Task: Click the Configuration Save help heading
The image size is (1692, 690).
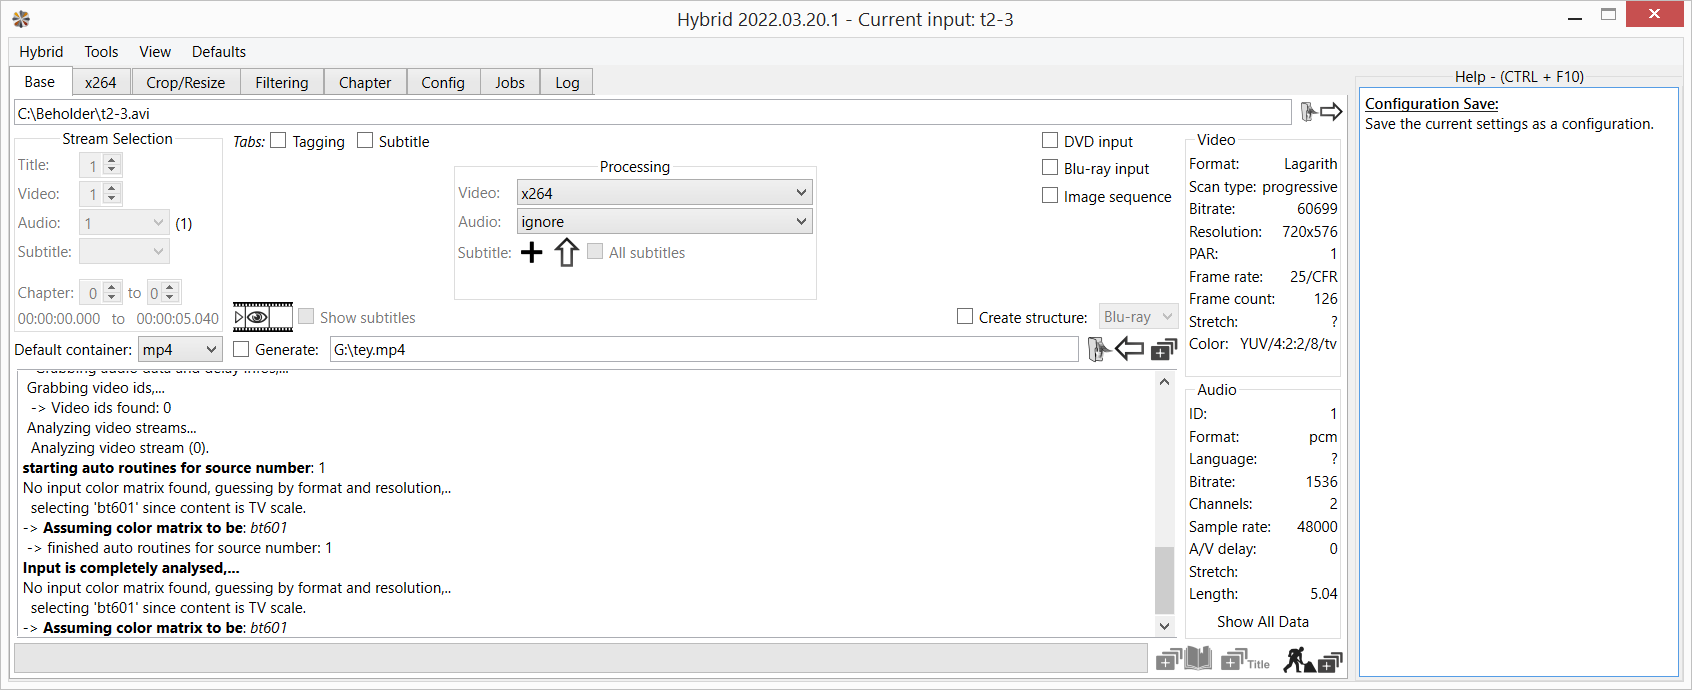Action: (1432, 104)
